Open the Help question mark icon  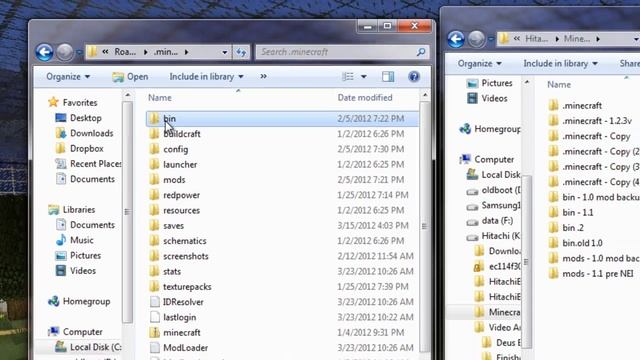coord(413,76)
